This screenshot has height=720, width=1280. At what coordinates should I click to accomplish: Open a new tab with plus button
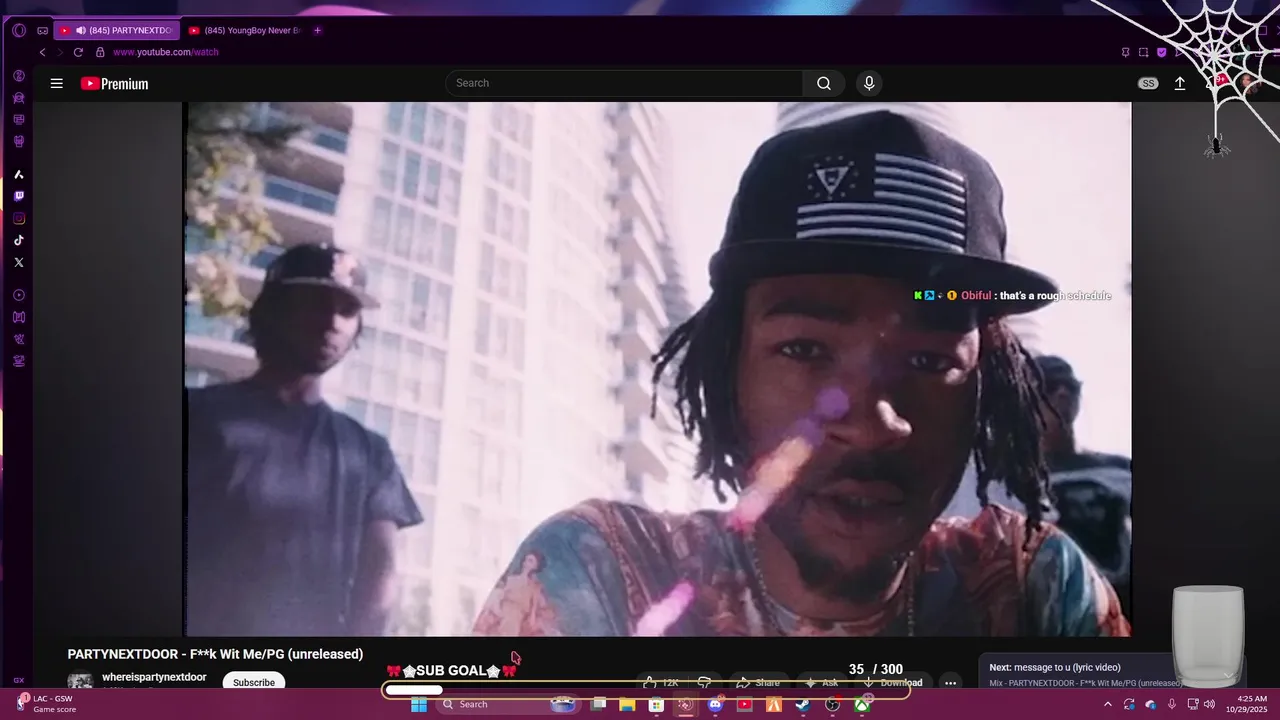(318, 30)
